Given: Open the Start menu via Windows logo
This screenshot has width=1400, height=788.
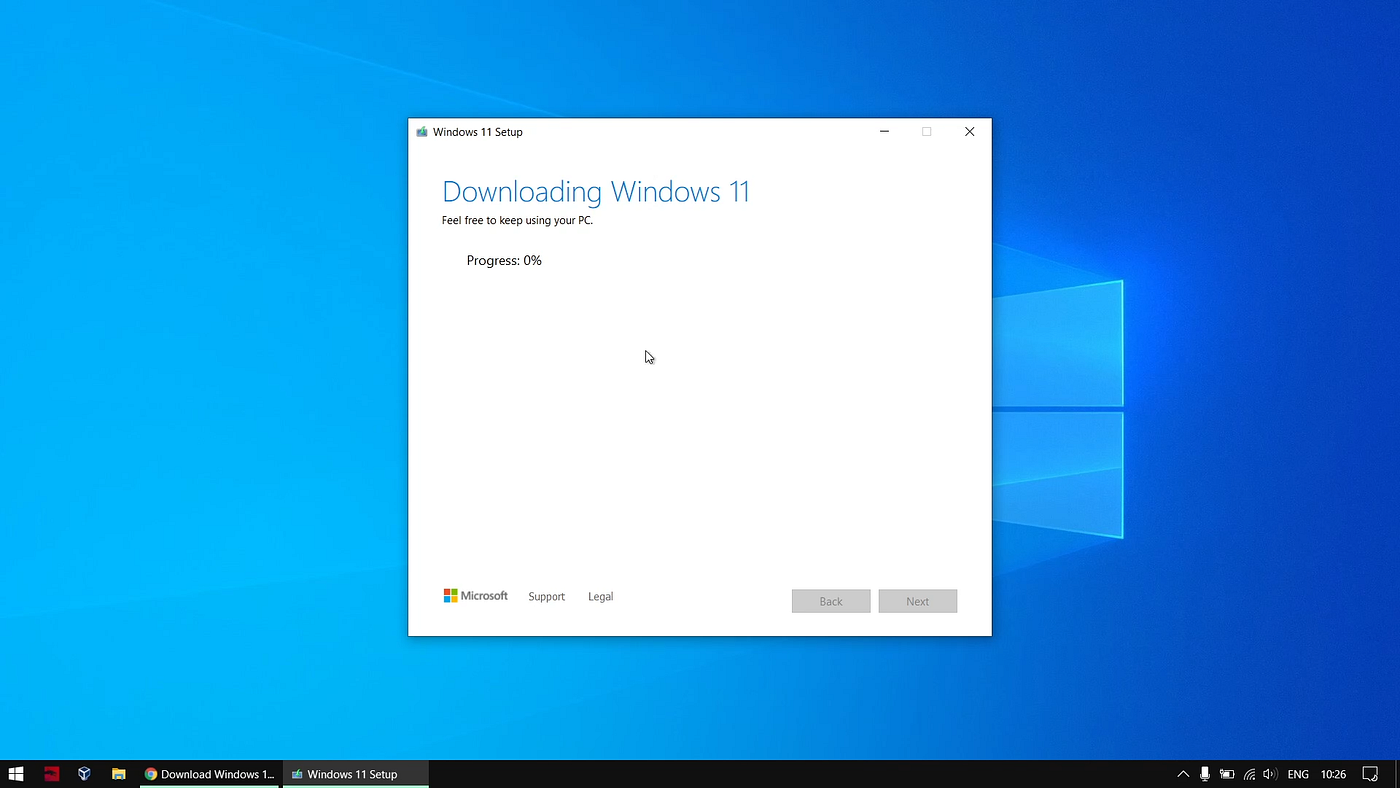Looking at the screenshot, I should (15, 773).
